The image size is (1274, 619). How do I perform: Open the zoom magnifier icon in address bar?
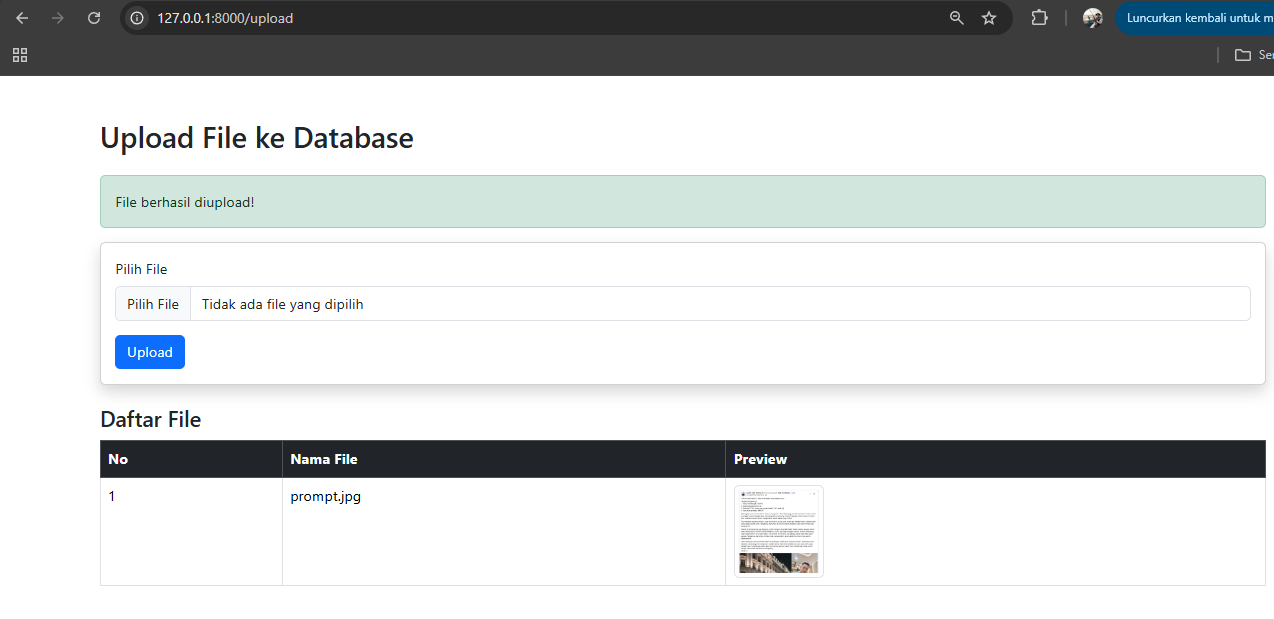957,18
